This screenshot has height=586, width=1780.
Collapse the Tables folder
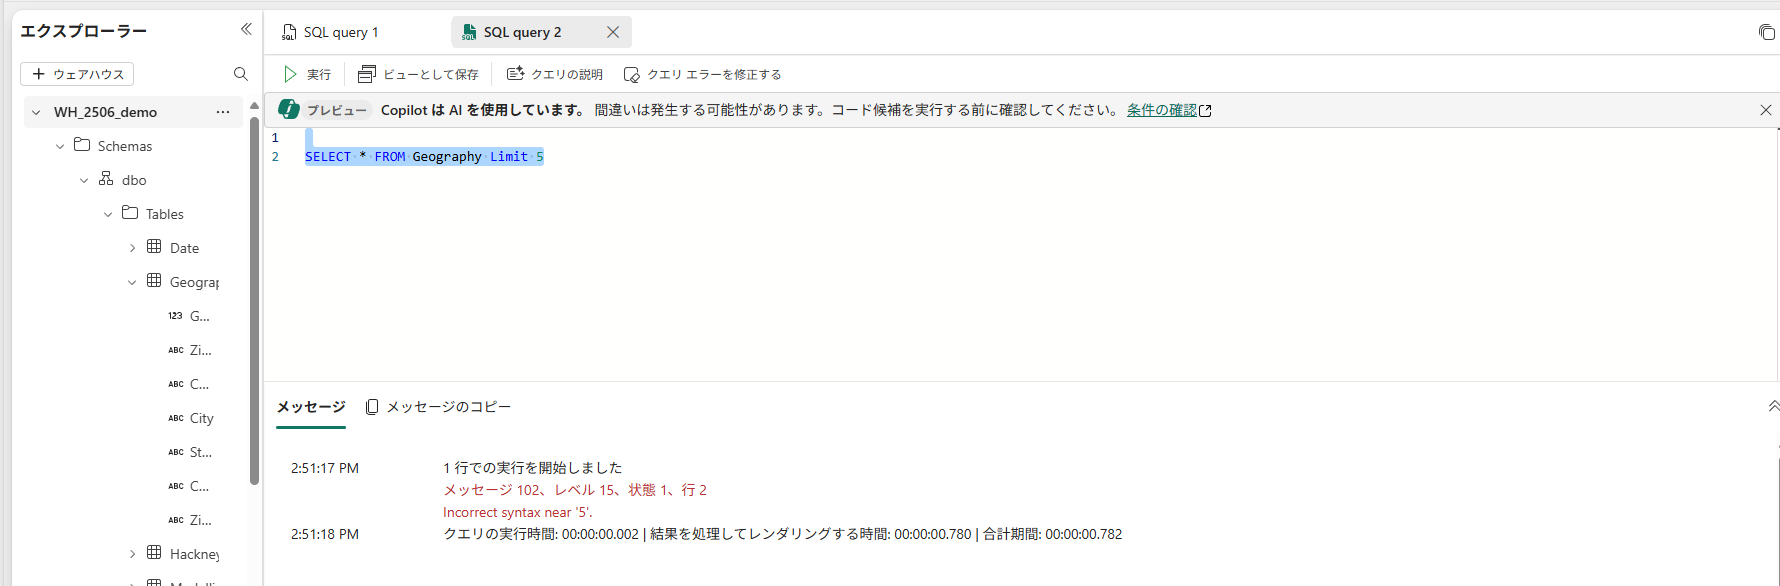(108, 214)
